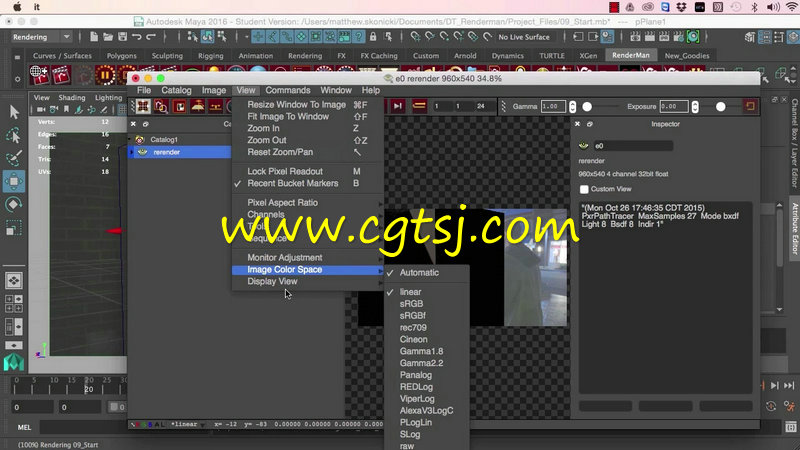Expand the Pixel Aspect Ratio submenu

[x=308, y=203]
